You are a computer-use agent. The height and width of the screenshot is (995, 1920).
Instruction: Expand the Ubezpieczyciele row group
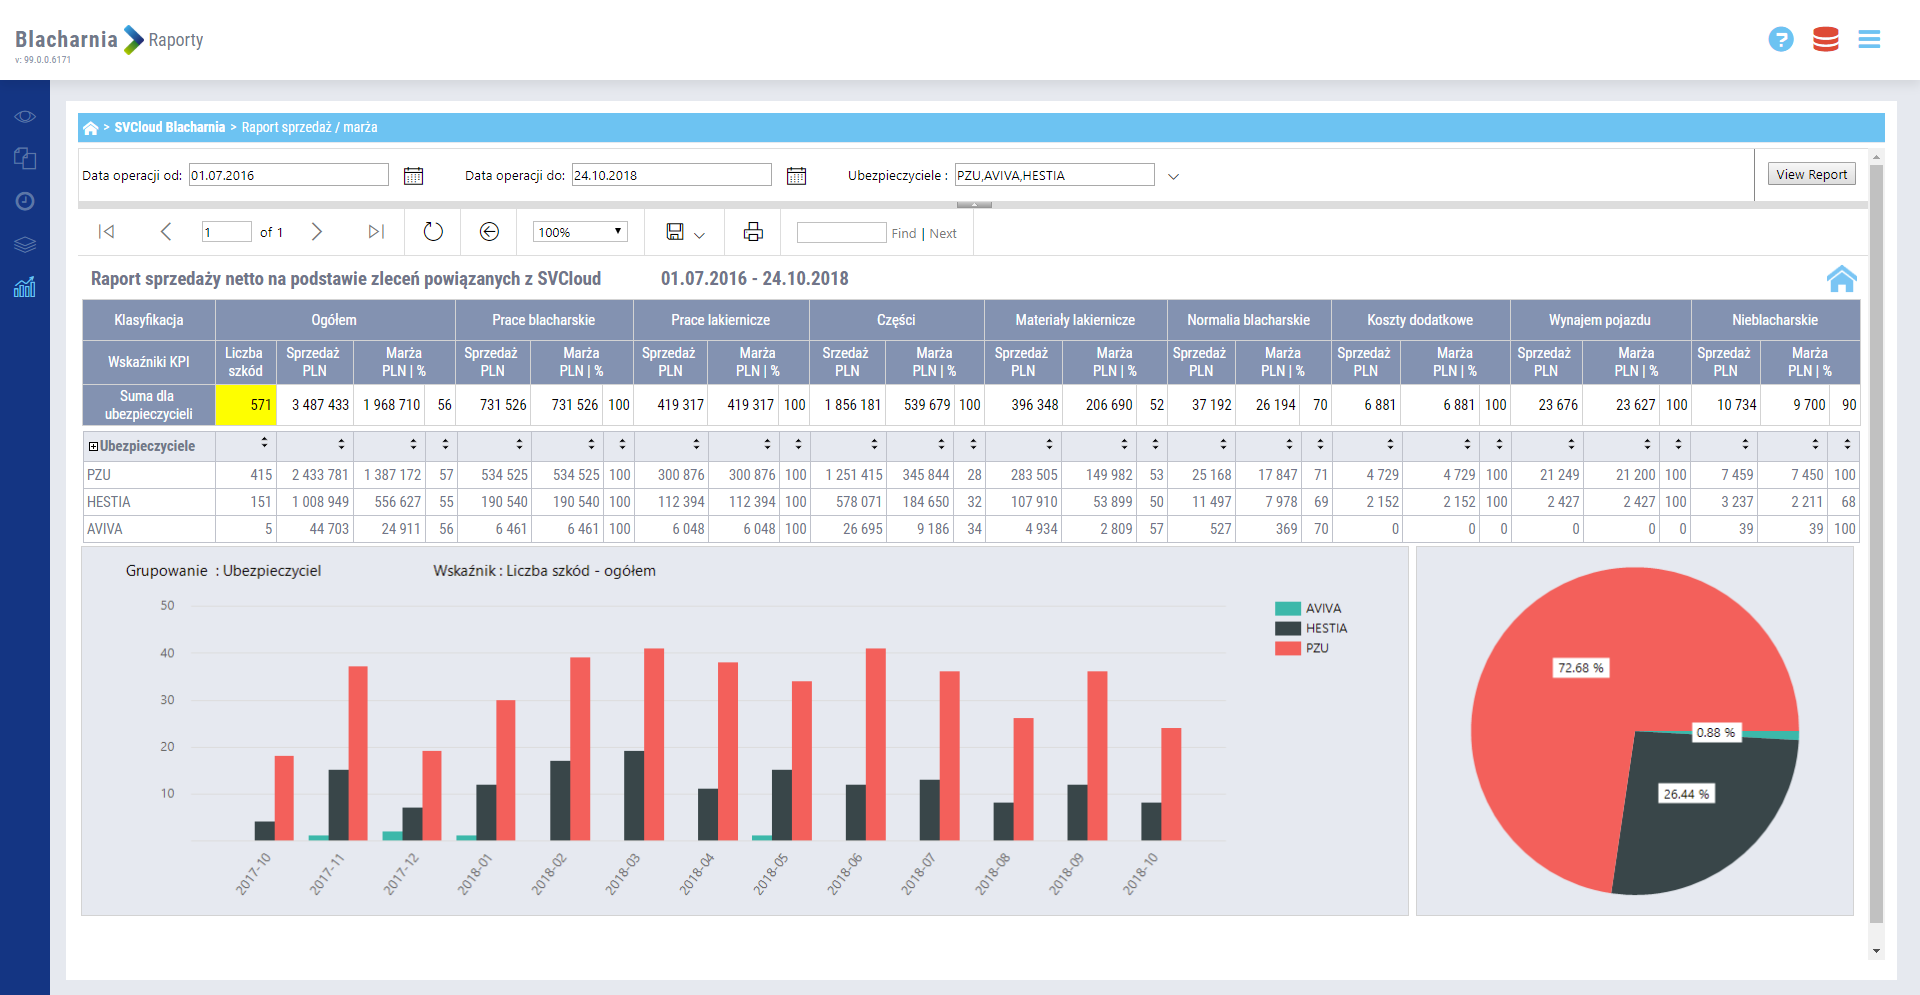tap(93, 447)
